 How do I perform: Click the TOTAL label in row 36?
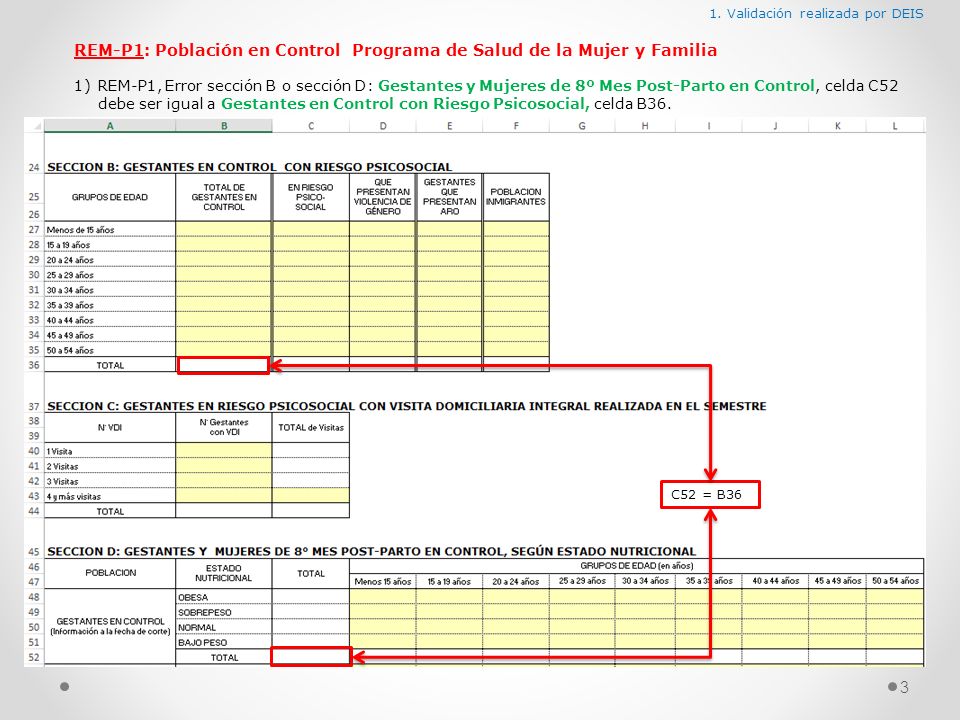click(x=110, y=366)
